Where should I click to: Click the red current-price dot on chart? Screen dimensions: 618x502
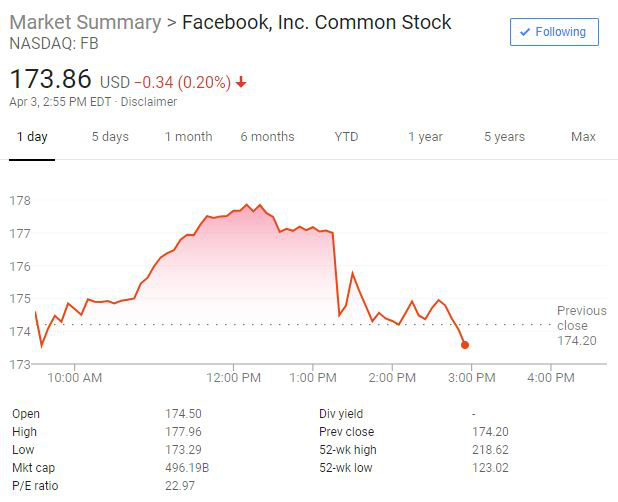pos(465,345)
